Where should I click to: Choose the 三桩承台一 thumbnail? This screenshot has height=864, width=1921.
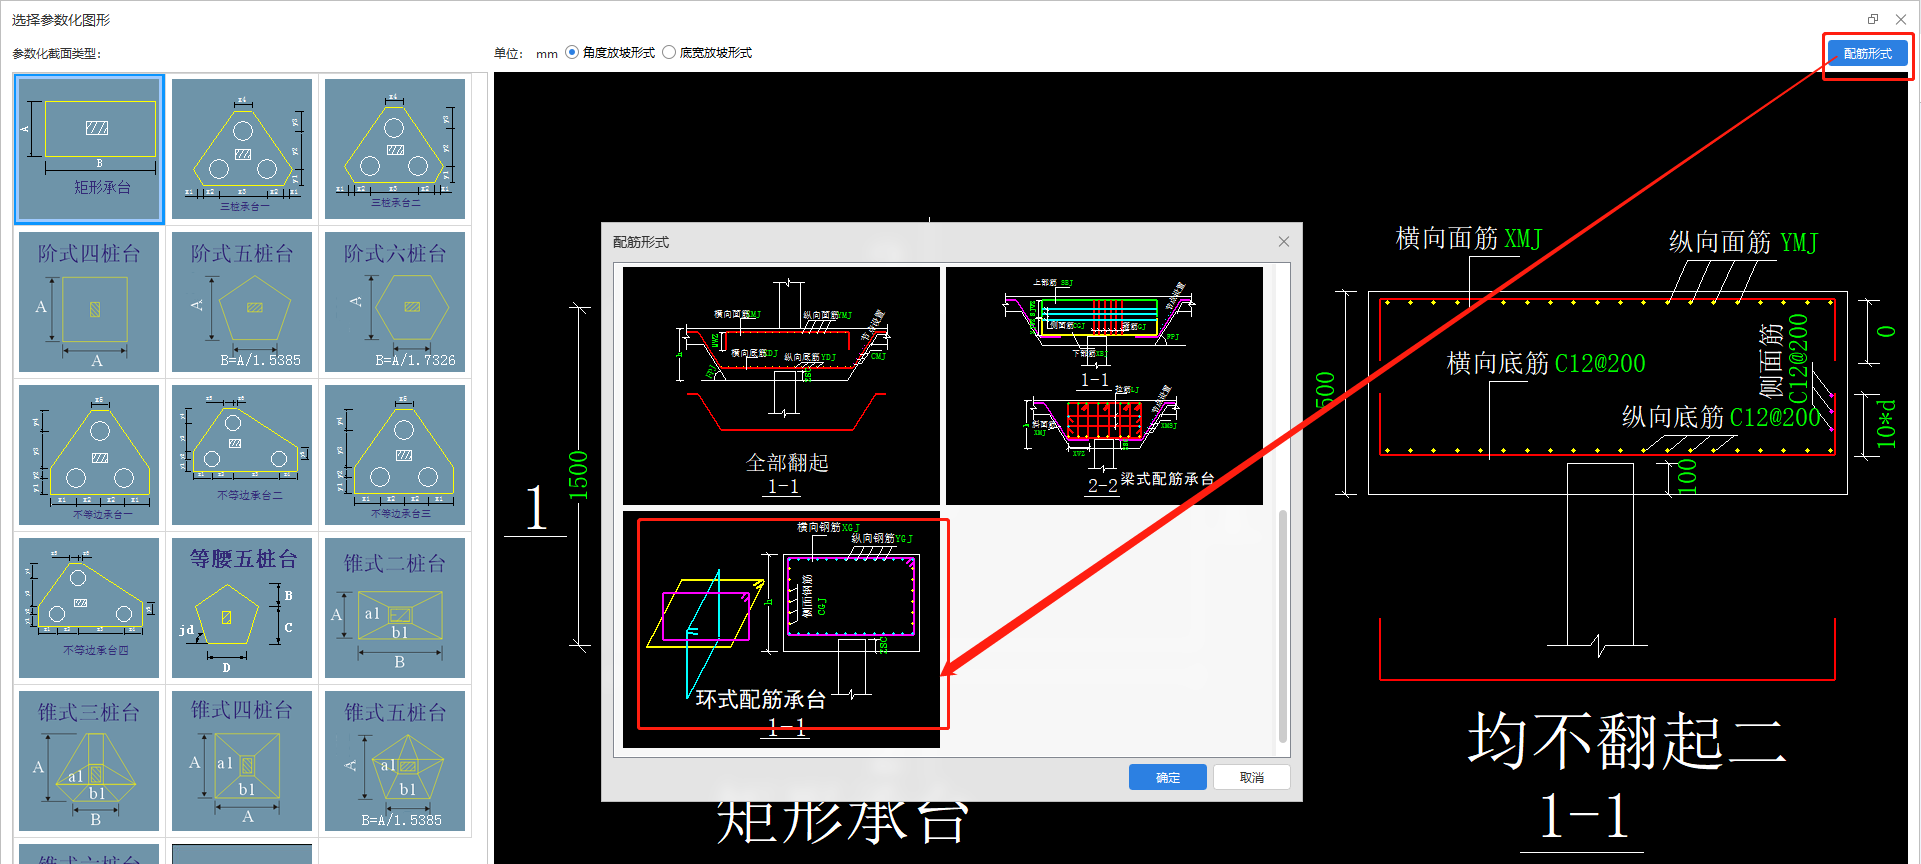(x=242, y=149)
